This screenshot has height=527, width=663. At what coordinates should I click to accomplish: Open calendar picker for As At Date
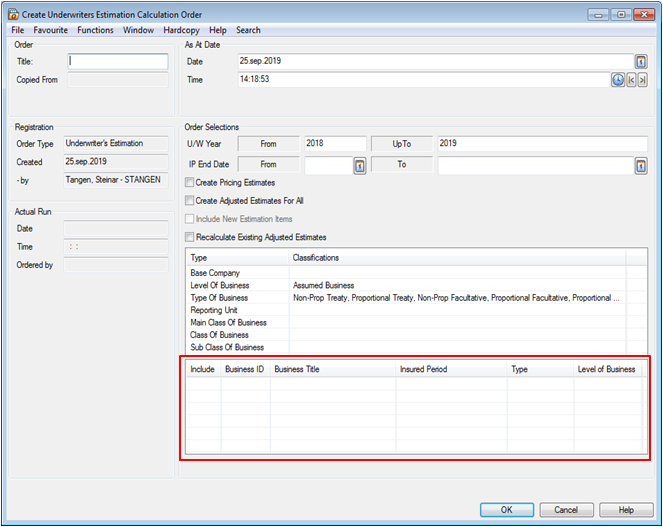[x=641, y=62]
